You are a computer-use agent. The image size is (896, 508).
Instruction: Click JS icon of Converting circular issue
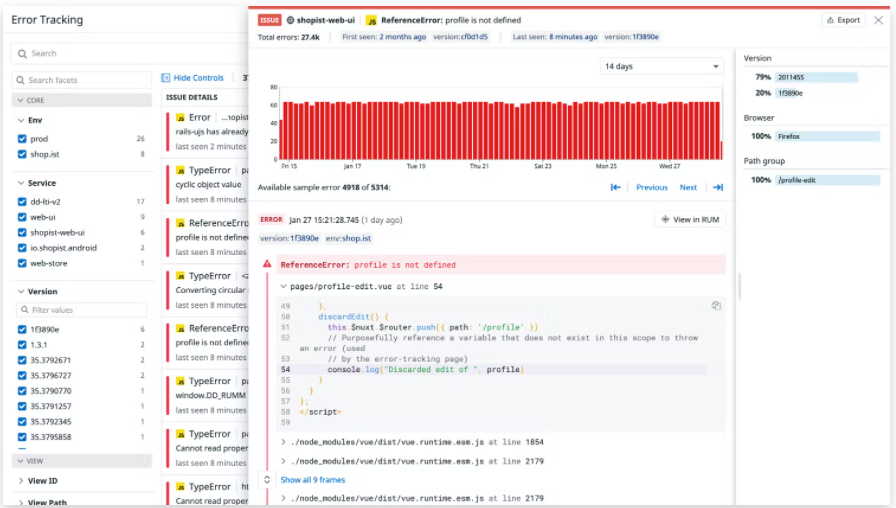coord(181,276)
